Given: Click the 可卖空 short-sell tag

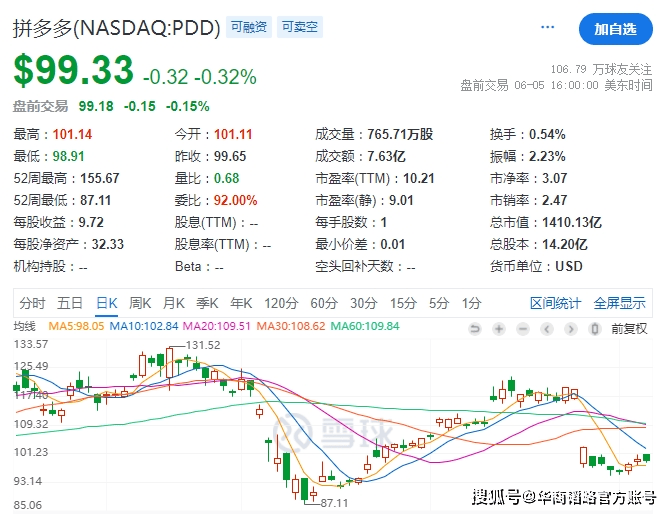Looking at the screenshot, I should pyautogui.click(x=300, y=27).
